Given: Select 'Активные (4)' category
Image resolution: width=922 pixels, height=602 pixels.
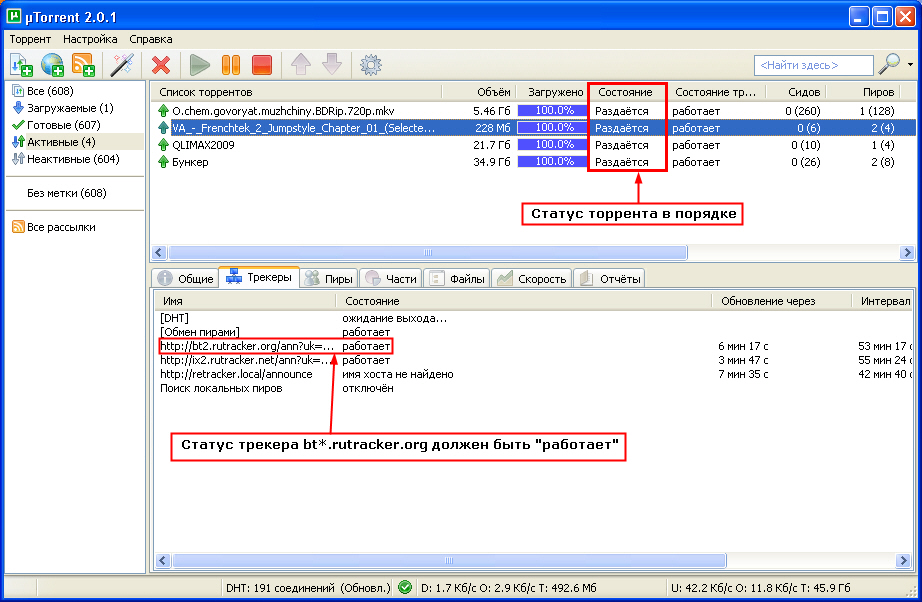Looking at the screenshot, I should coord(61,142).
